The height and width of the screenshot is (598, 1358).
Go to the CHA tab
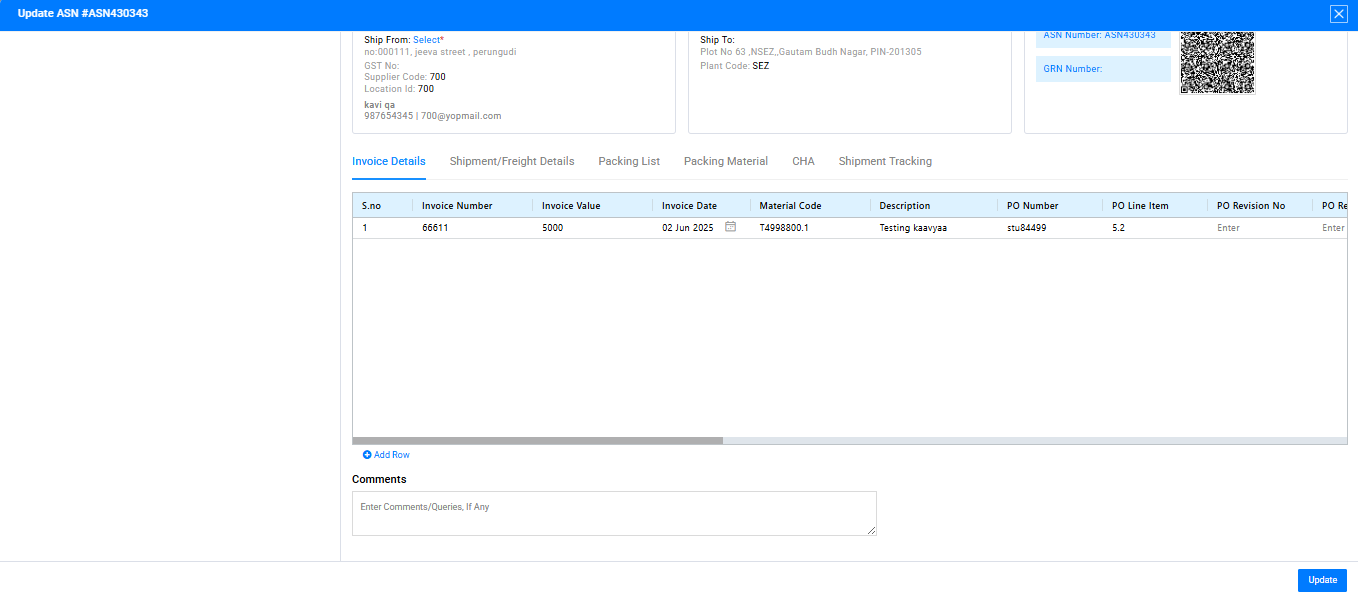pos(803,161)
